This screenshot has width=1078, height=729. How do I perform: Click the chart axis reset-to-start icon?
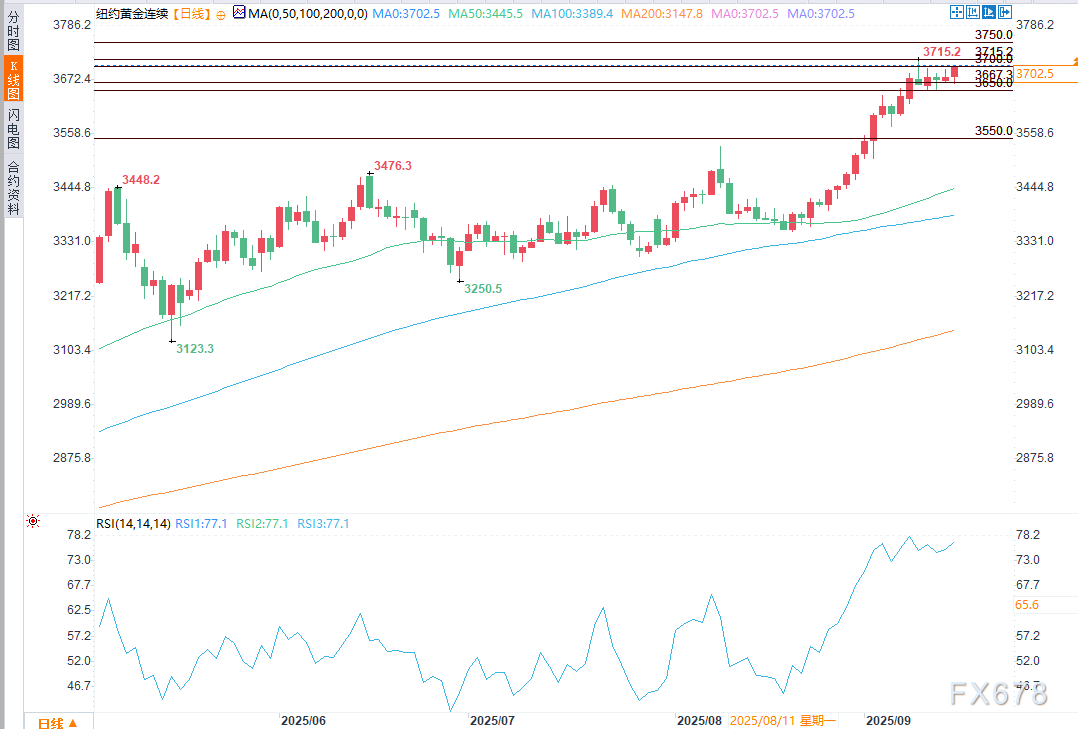click(974, 13)
